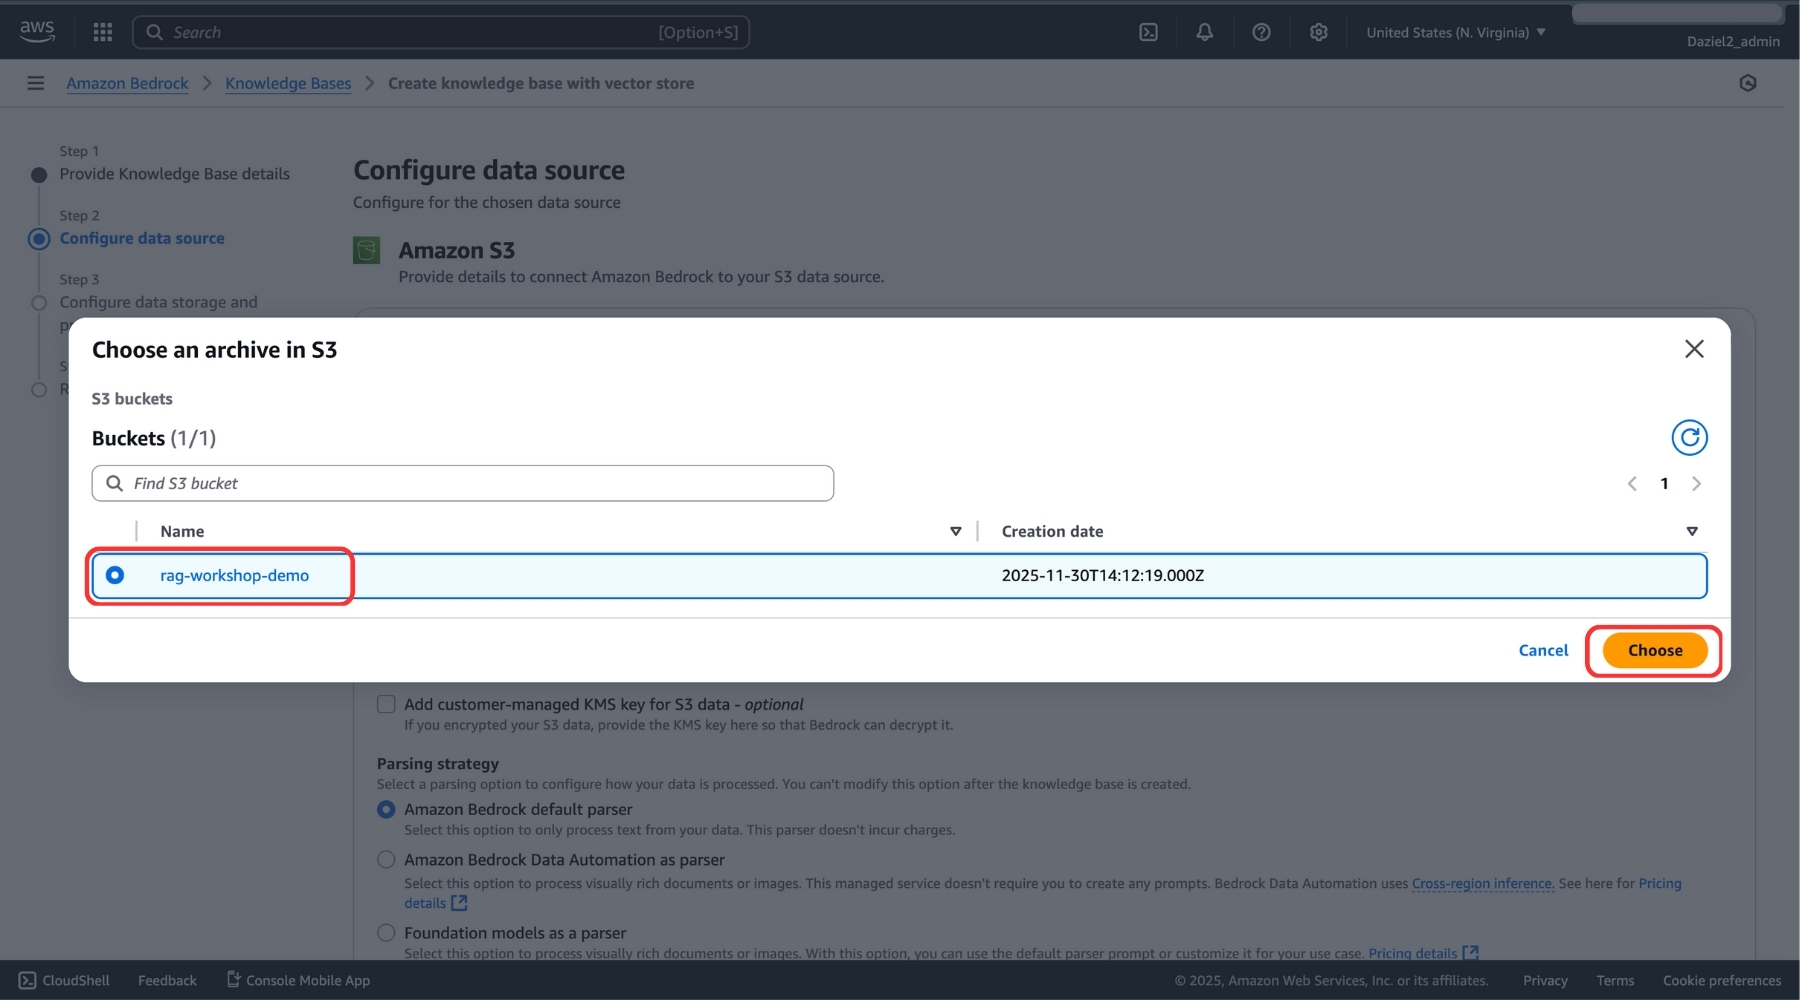Open the AWS services grid menu
The height and width of the screenshot is (1003, 1800).
click(102, 31)
